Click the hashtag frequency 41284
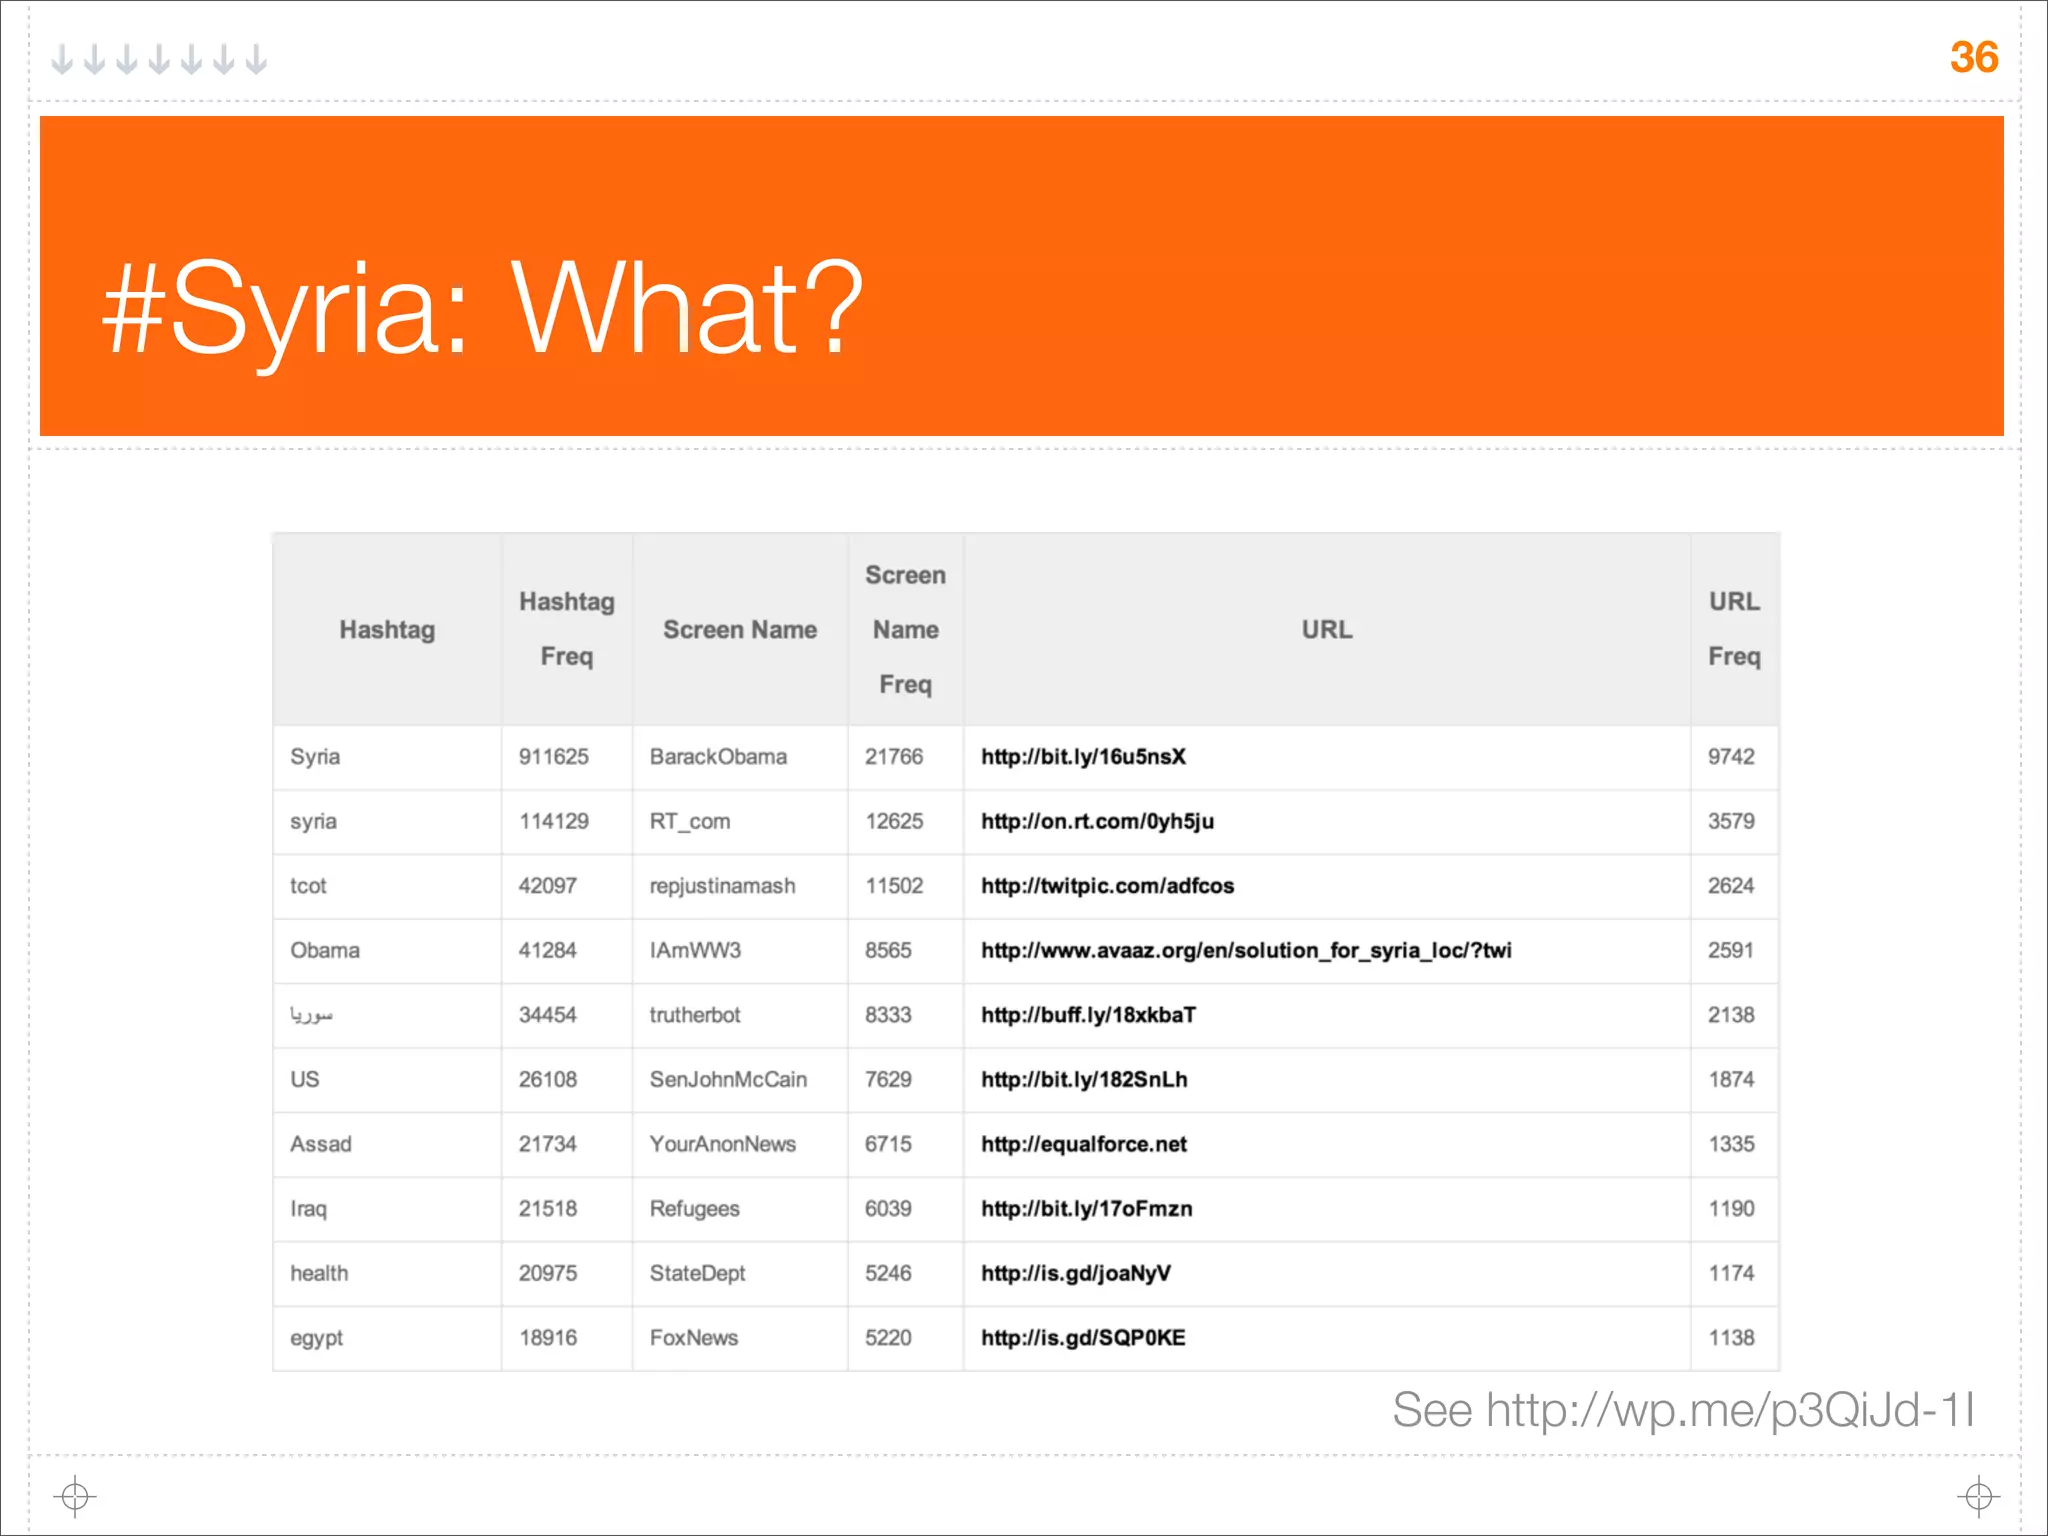Image resolution: width=2048 pixels, height=1536 pixels. pos(547,950)
